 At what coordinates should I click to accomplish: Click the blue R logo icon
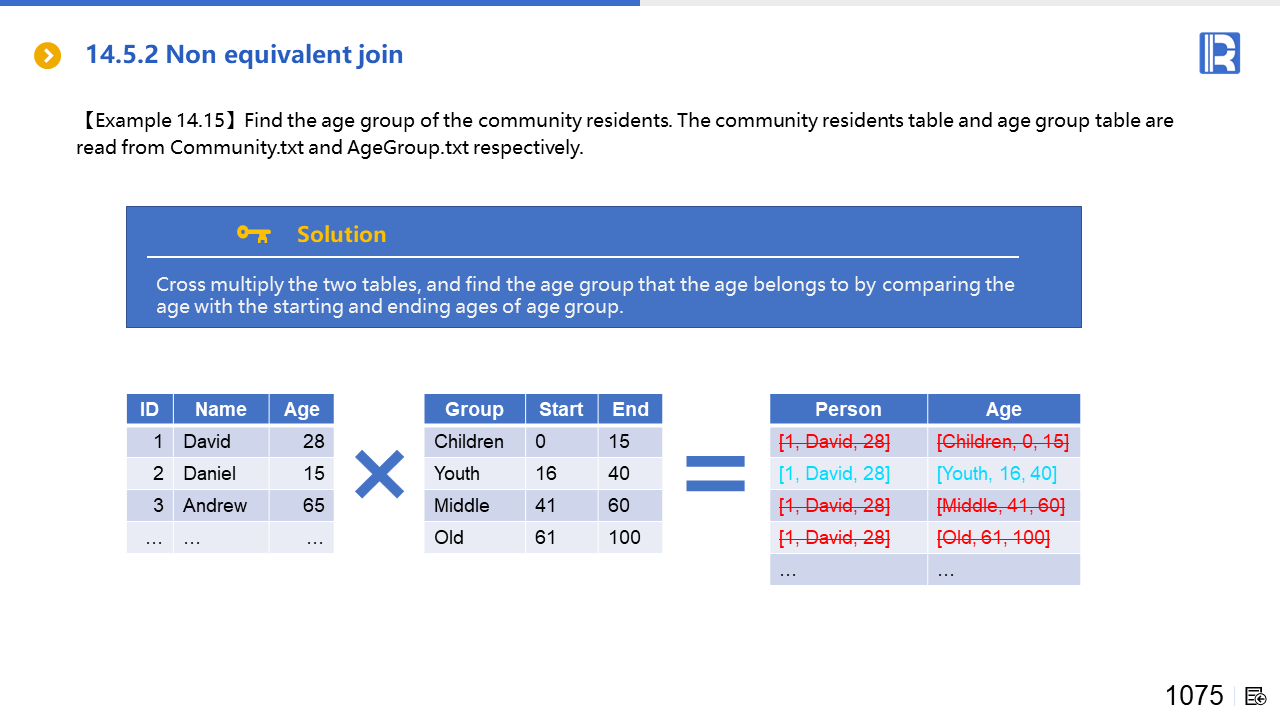1219,53
